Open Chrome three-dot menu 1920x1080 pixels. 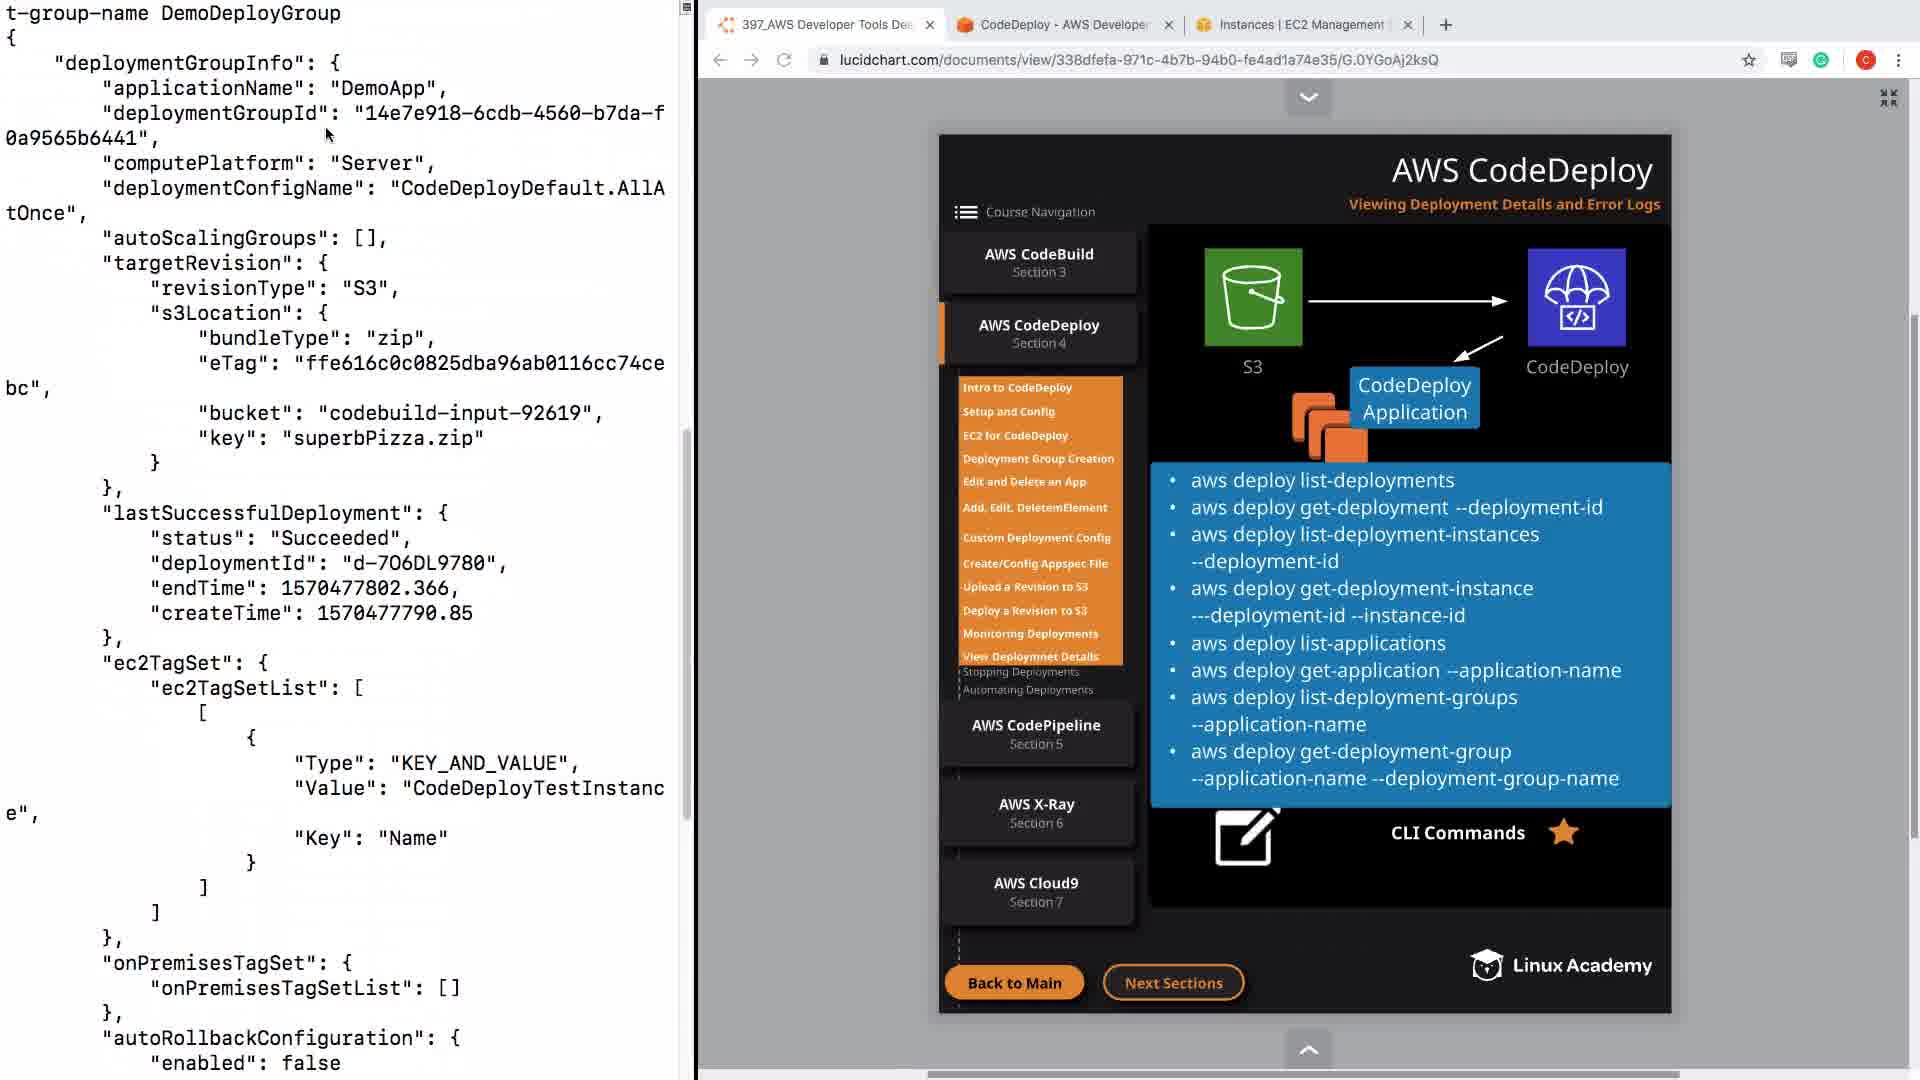tap(1898, 60)
